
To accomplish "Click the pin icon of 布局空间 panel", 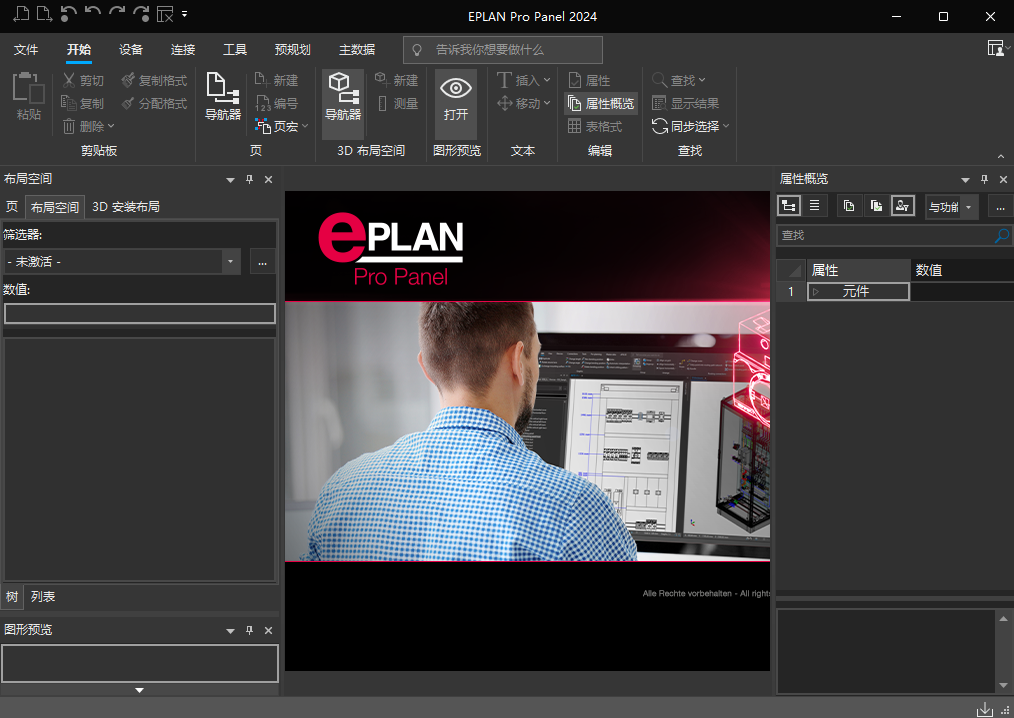I will click(250, 180).
